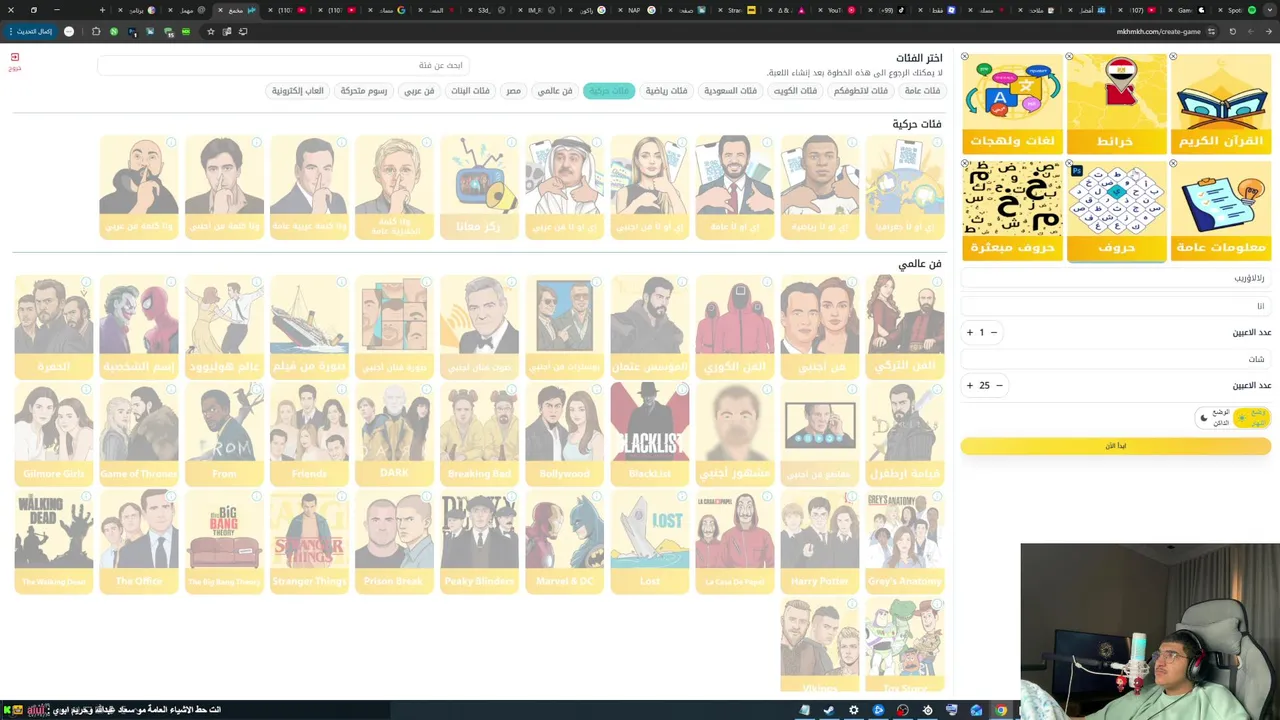This screenshot has width=1280, height=720.
Task: Pick the La Casa De Papel card
Action: (x=734, y=541)
